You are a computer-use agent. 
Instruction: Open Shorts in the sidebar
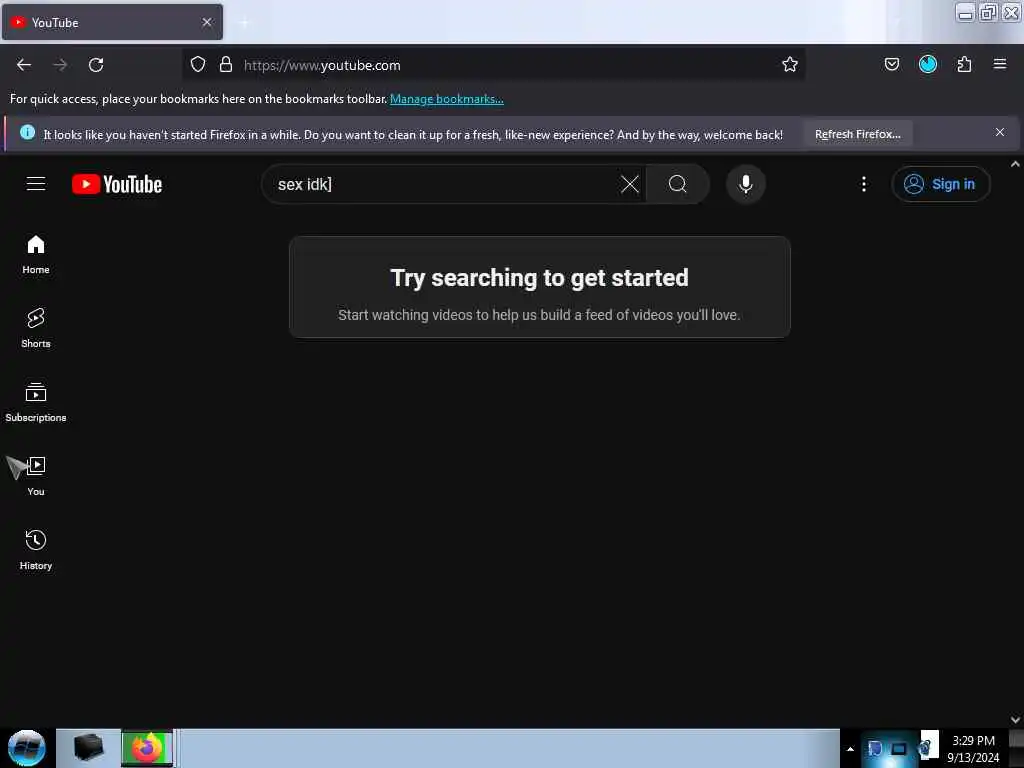point(36,328)
